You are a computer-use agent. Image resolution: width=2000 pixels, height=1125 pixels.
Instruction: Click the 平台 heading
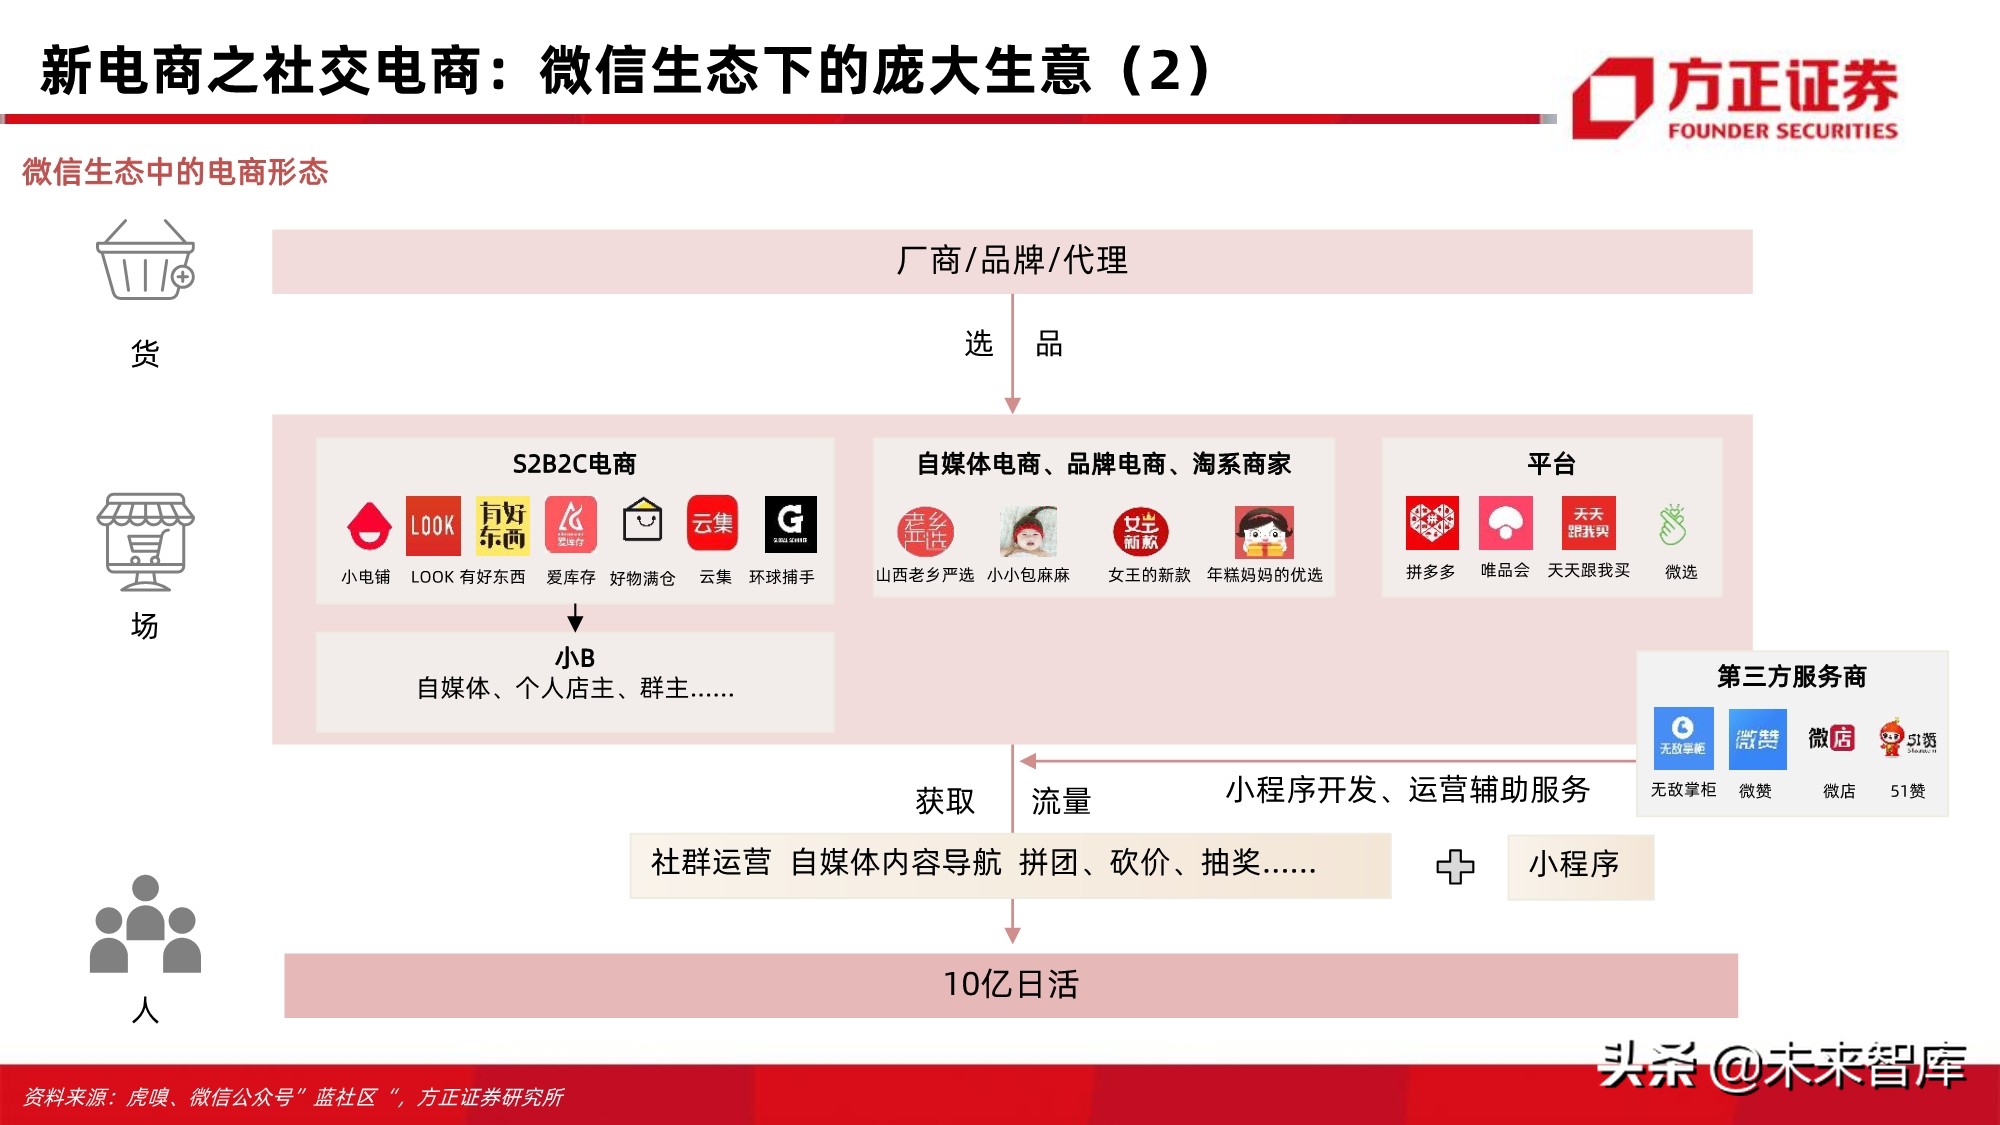(x=1551, y=464)
